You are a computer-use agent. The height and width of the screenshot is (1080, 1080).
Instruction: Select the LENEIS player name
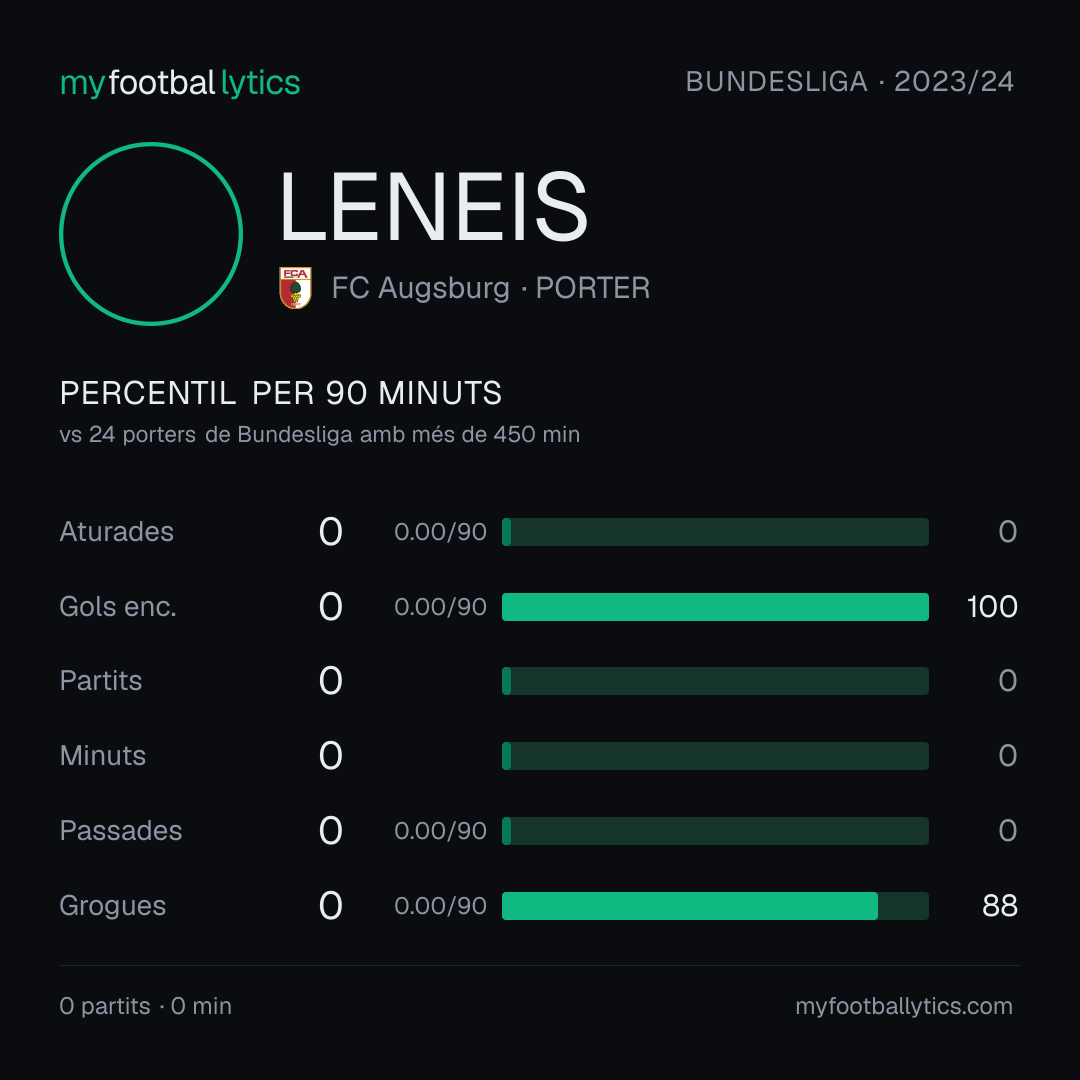[434, 207]
